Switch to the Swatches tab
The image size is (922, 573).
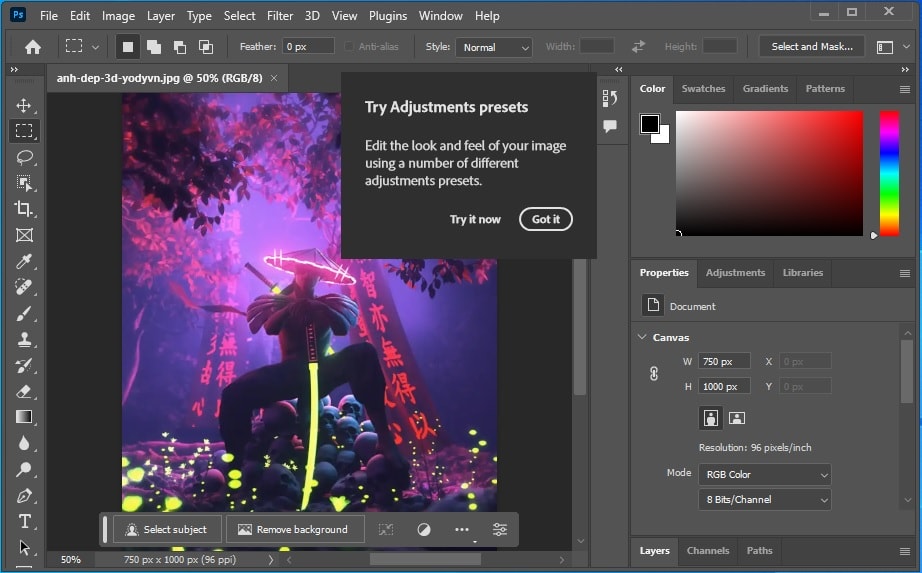point(703,89)
